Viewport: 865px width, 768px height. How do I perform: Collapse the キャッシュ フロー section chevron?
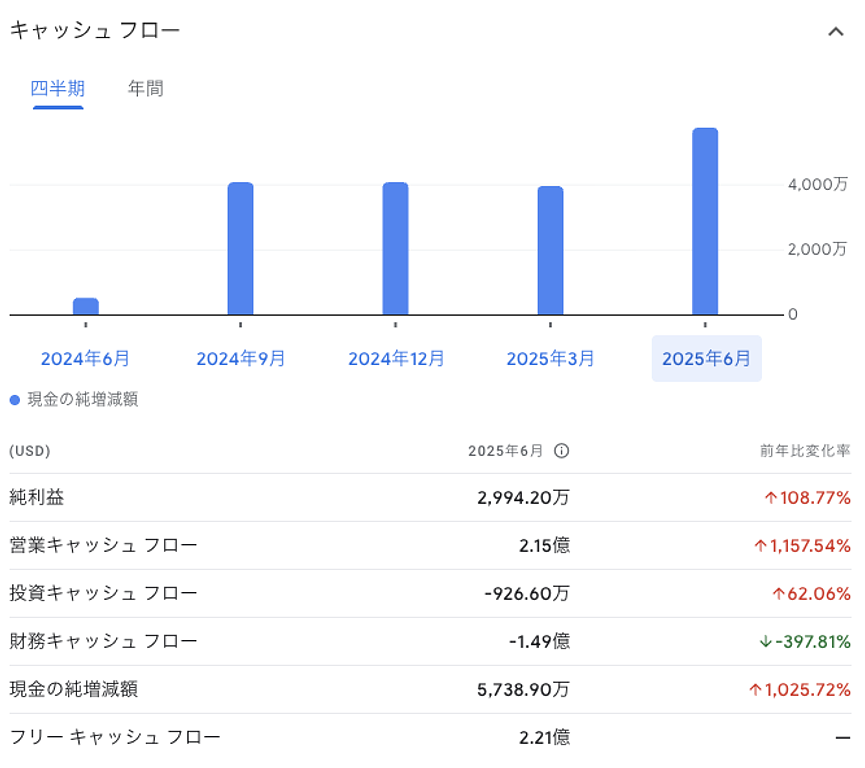(836, 32)
